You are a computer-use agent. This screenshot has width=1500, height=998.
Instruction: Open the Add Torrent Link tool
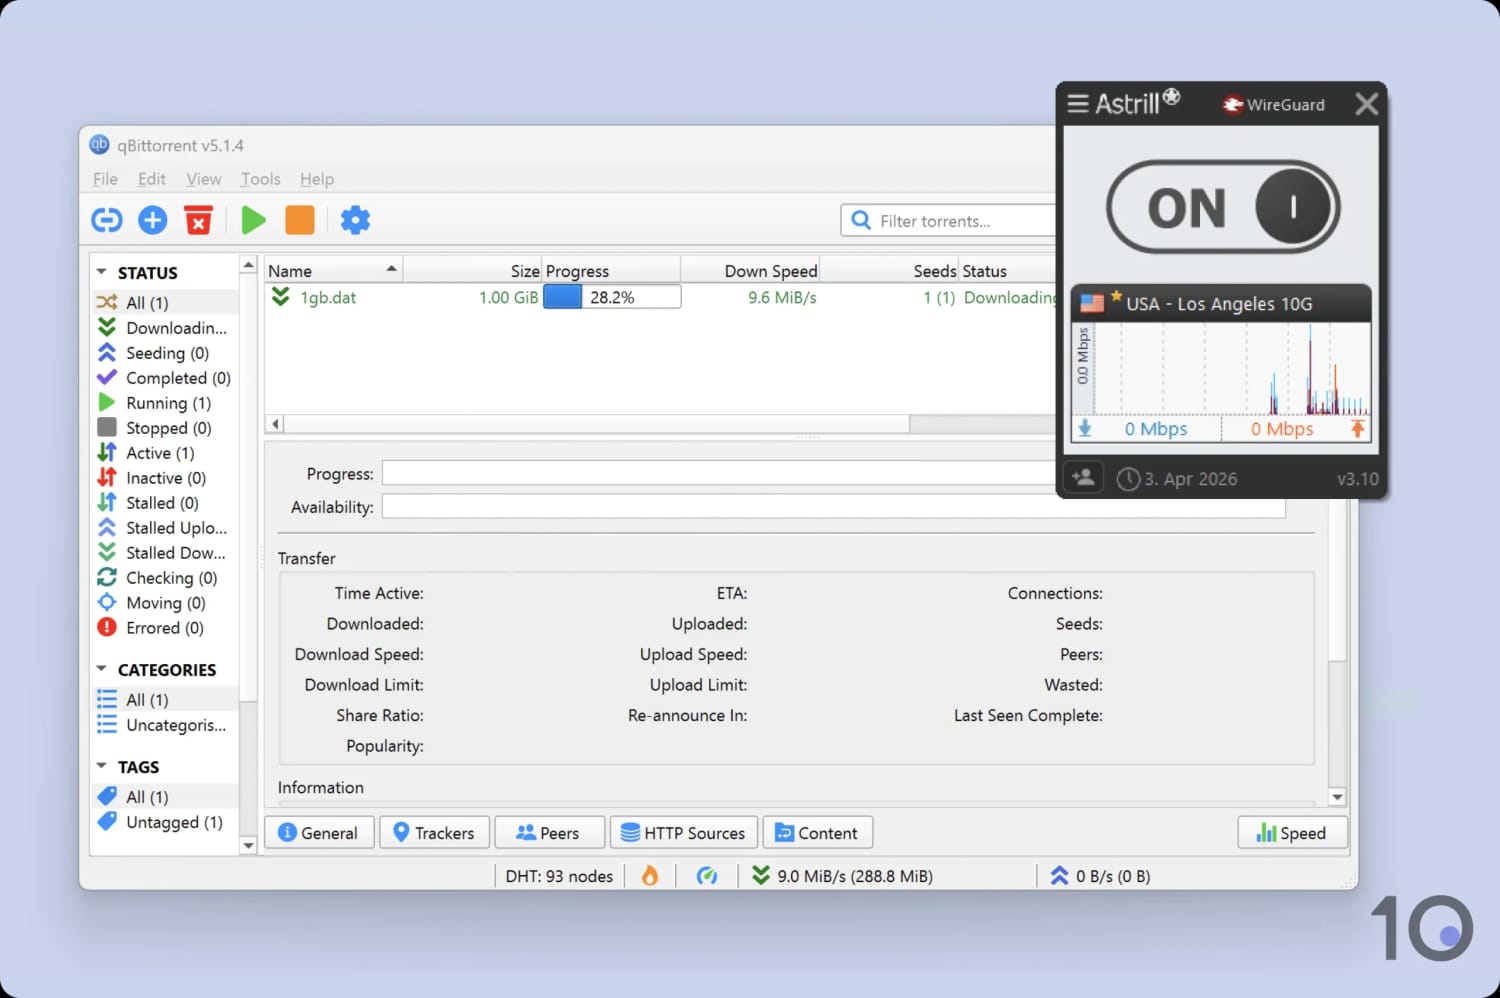pos(106,220)
